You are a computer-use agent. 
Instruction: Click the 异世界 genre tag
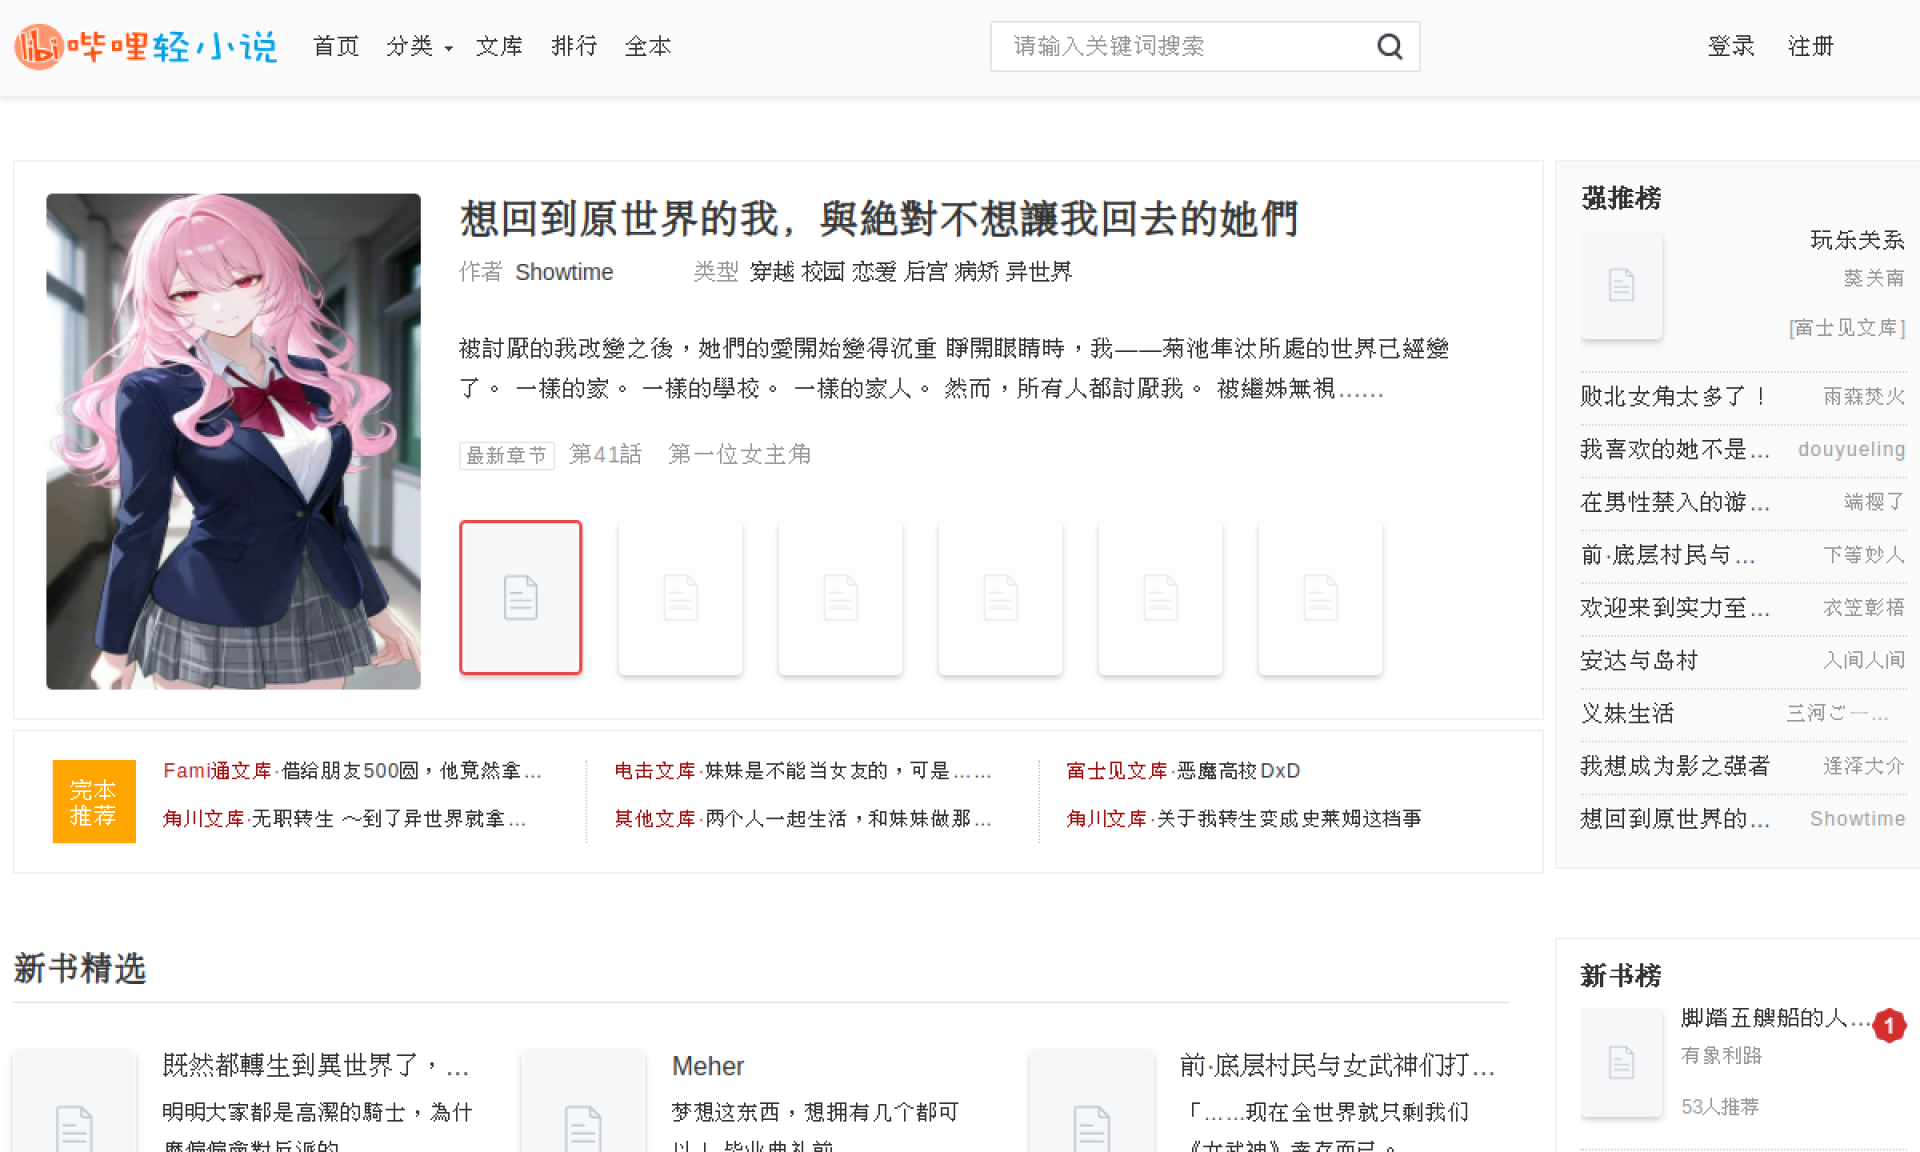tap(1039, 272)
